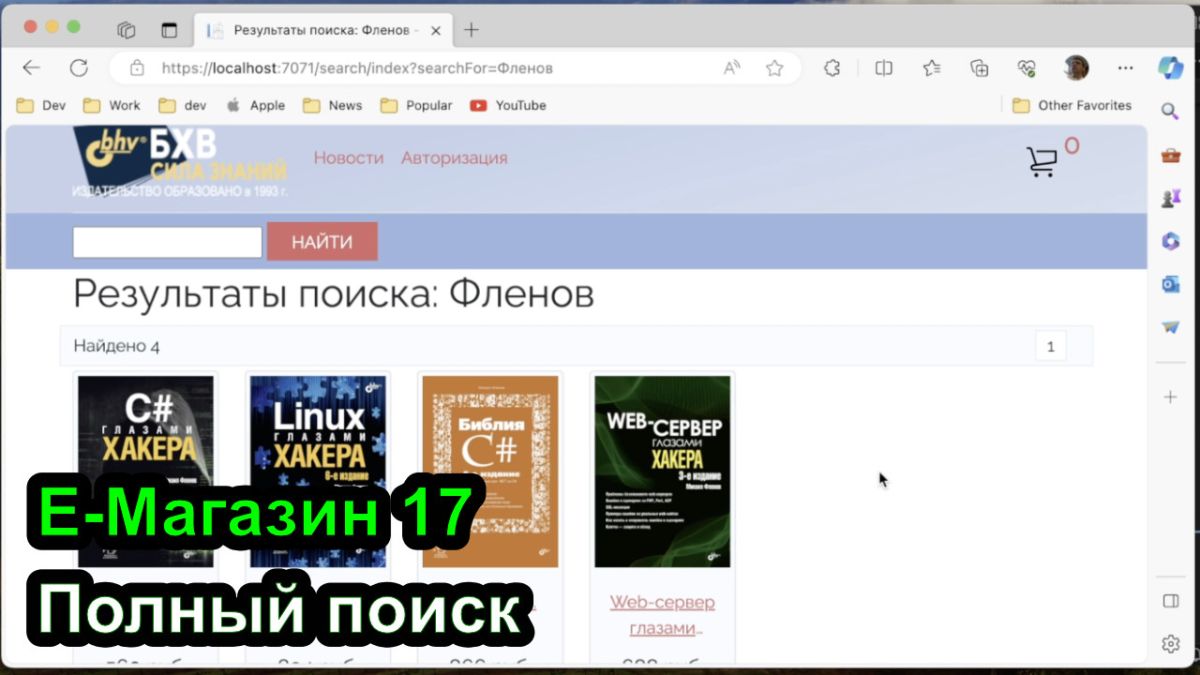Open sidebar Tools briefcase
This screenshot has width=1200, height=675.
[x=1170, y=155]
